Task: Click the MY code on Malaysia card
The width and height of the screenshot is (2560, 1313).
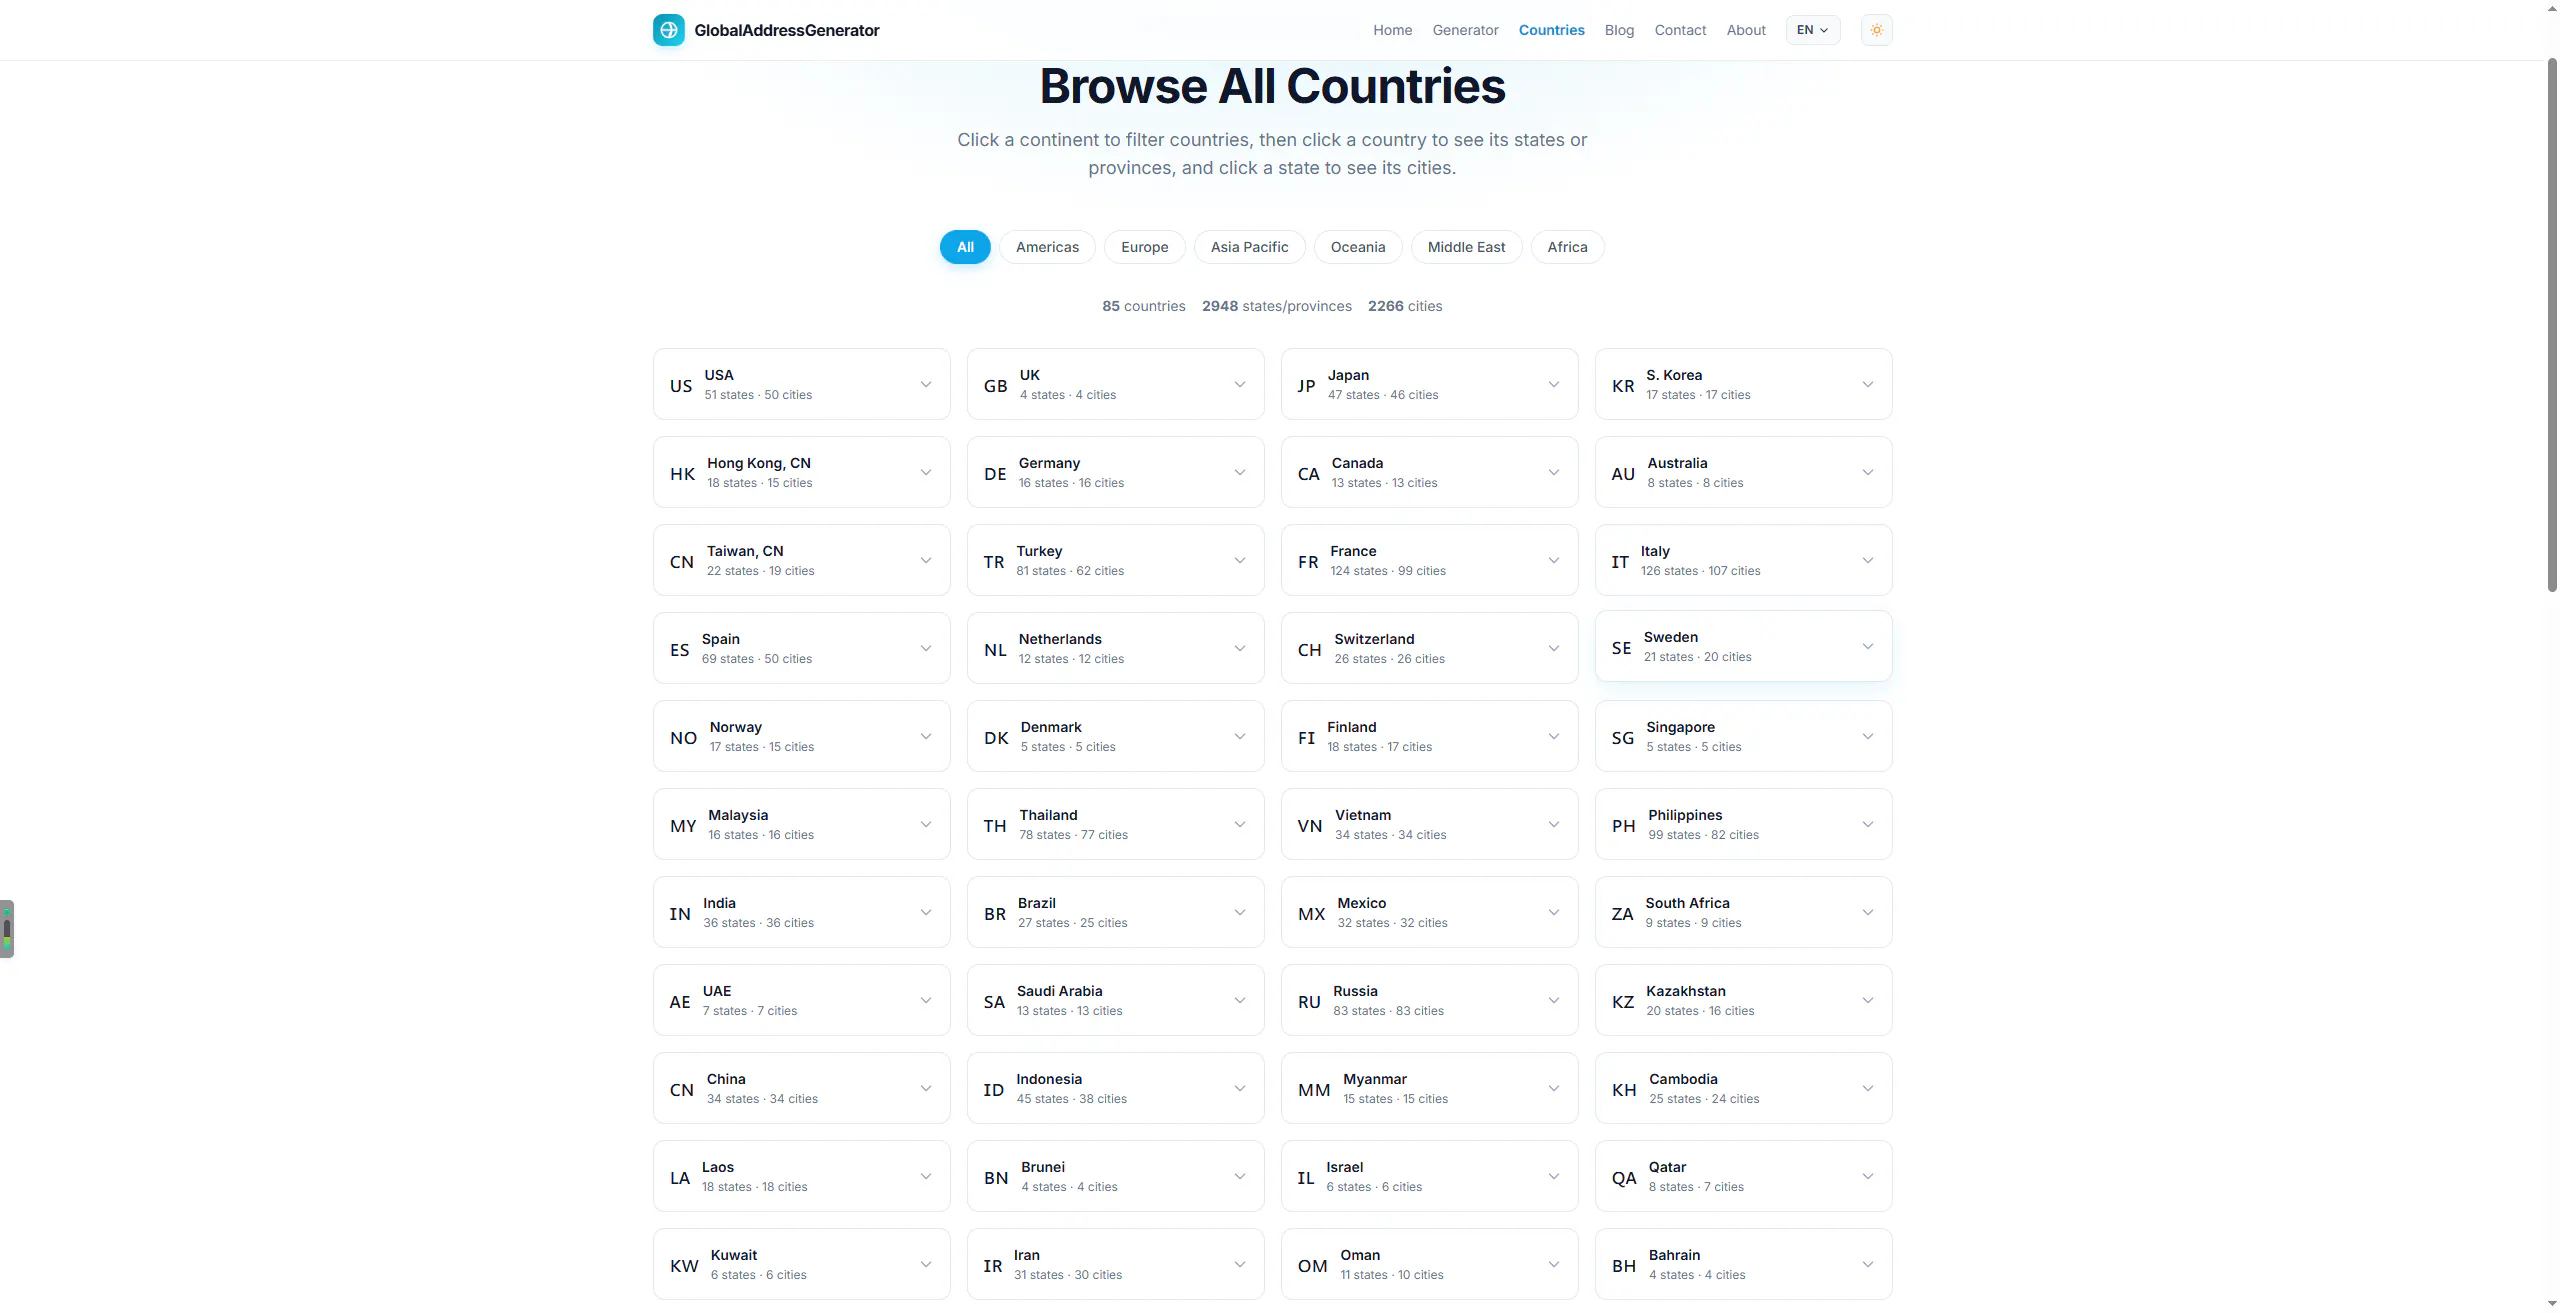Action: pyautogui.click(x=683, y=826)
